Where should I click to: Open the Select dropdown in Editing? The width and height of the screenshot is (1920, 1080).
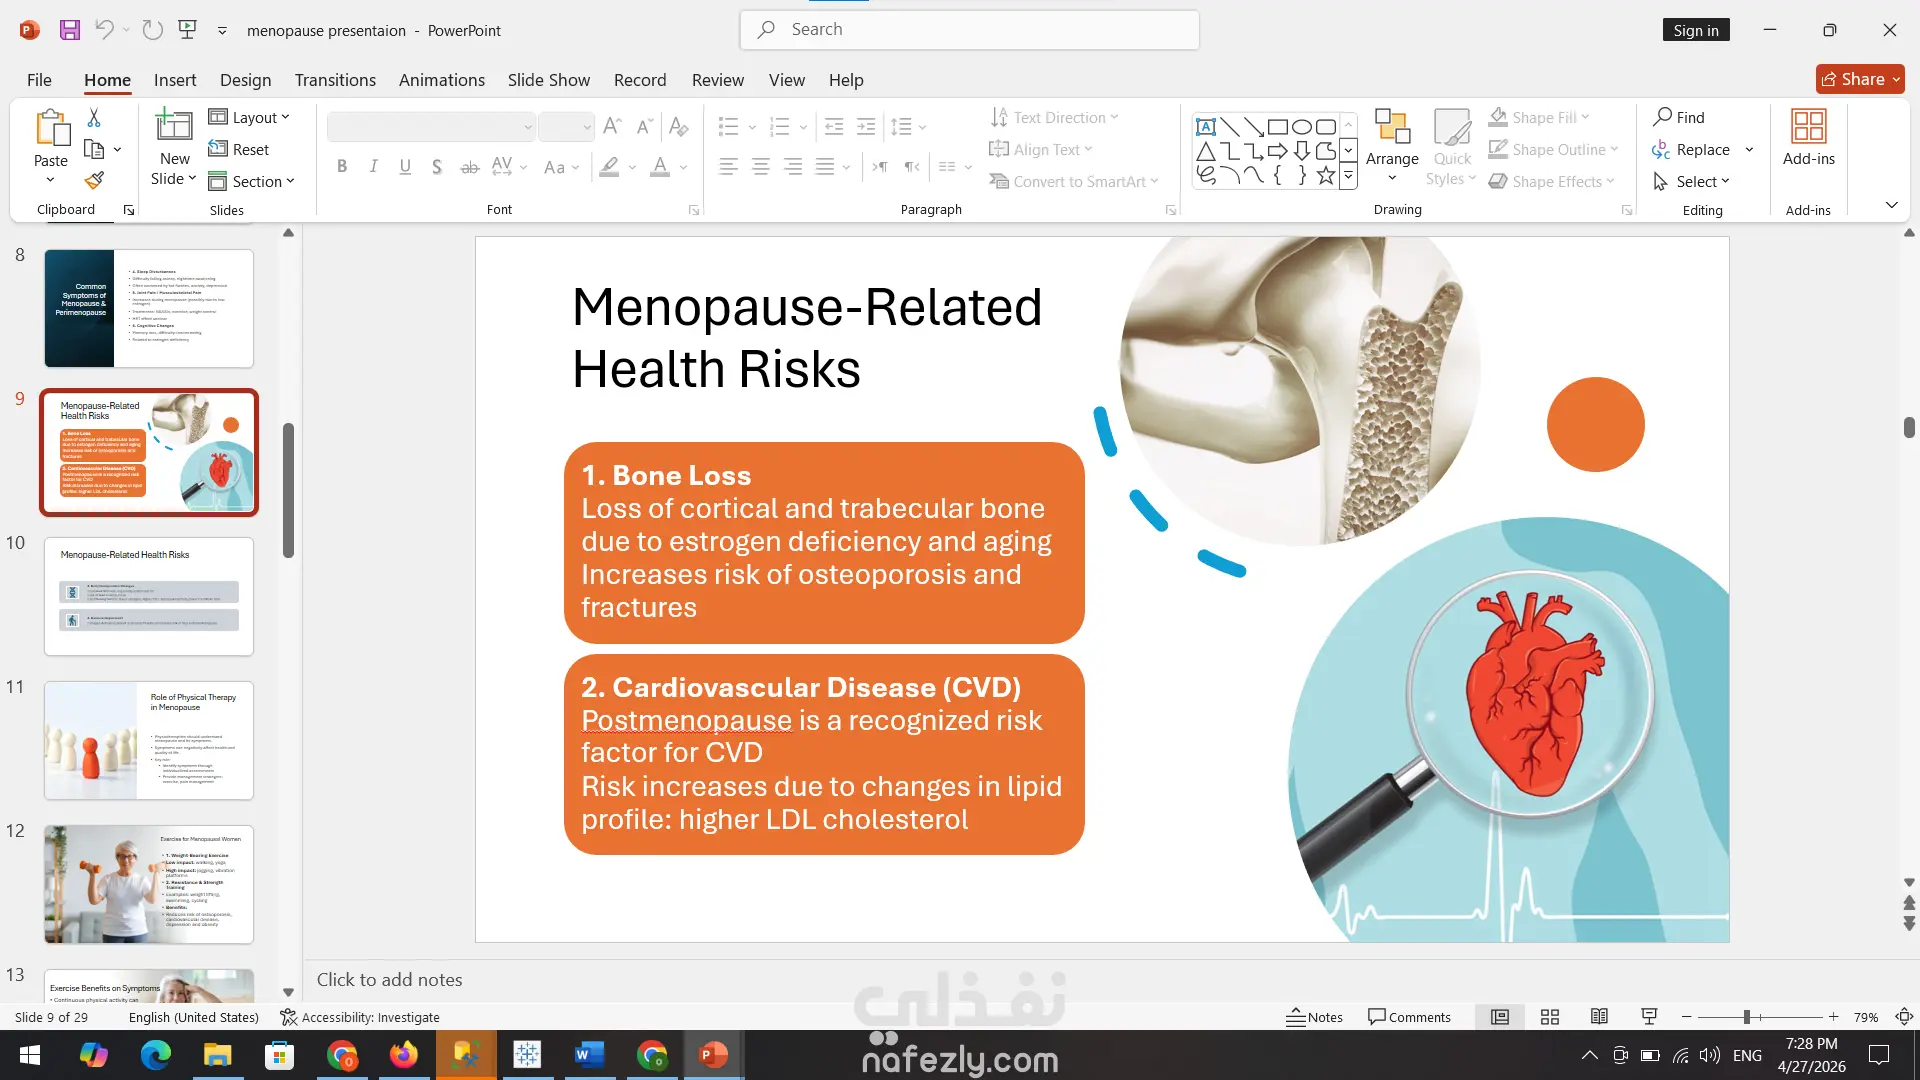coord(1691,181)
